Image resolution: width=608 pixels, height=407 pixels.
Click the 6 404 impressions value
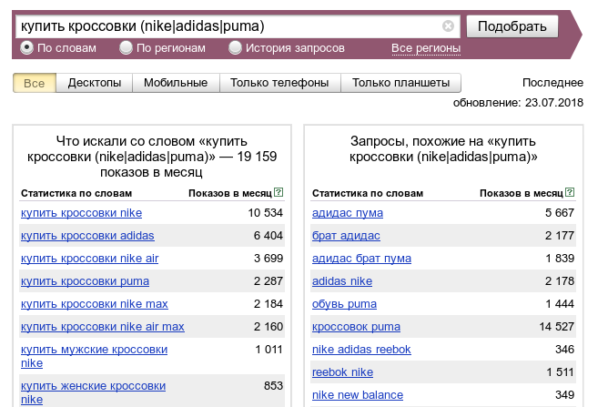(x=268, y=236)
